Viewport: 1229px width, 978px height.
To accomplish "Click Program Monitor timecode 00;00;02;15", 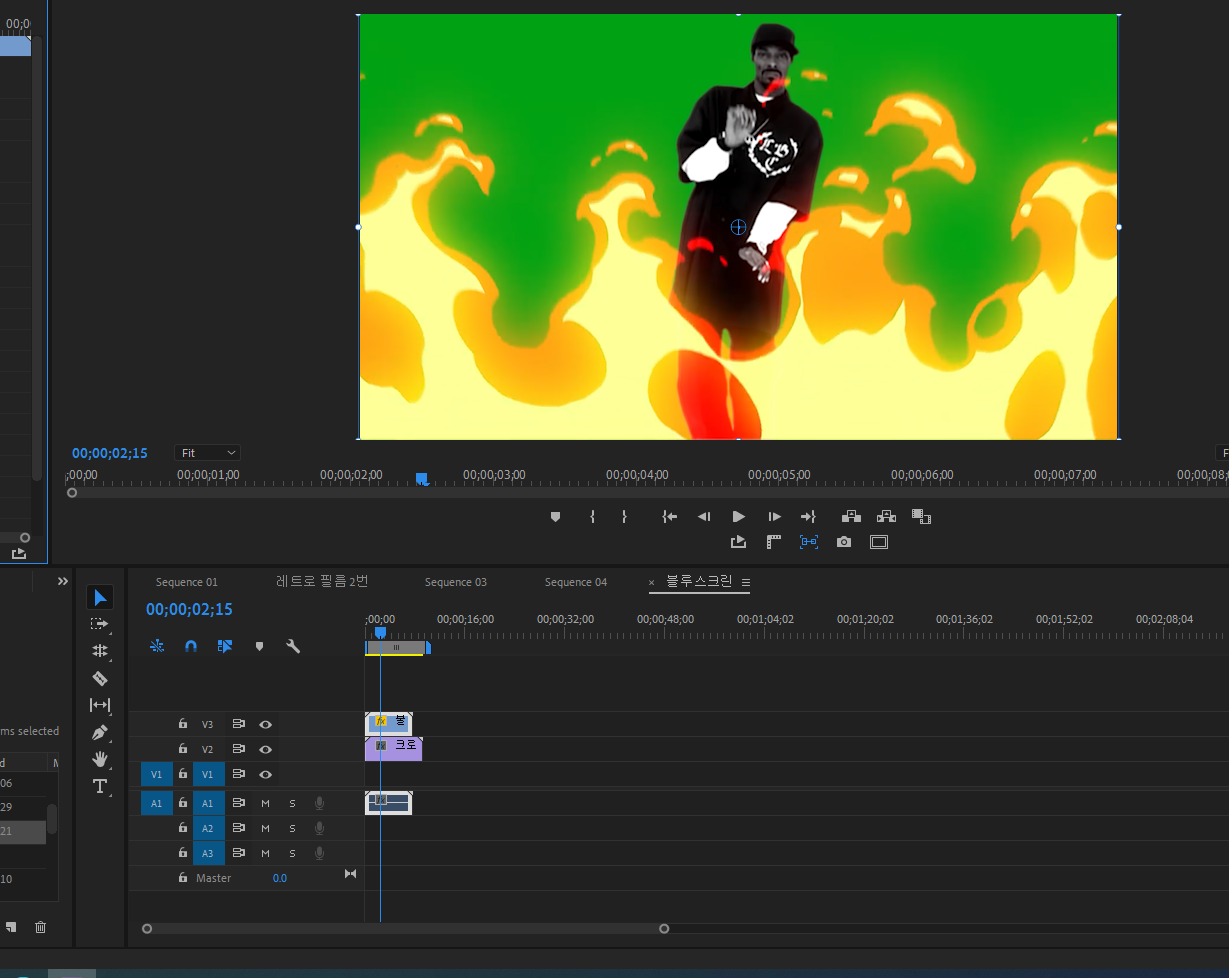I will [x=110, y=453].
